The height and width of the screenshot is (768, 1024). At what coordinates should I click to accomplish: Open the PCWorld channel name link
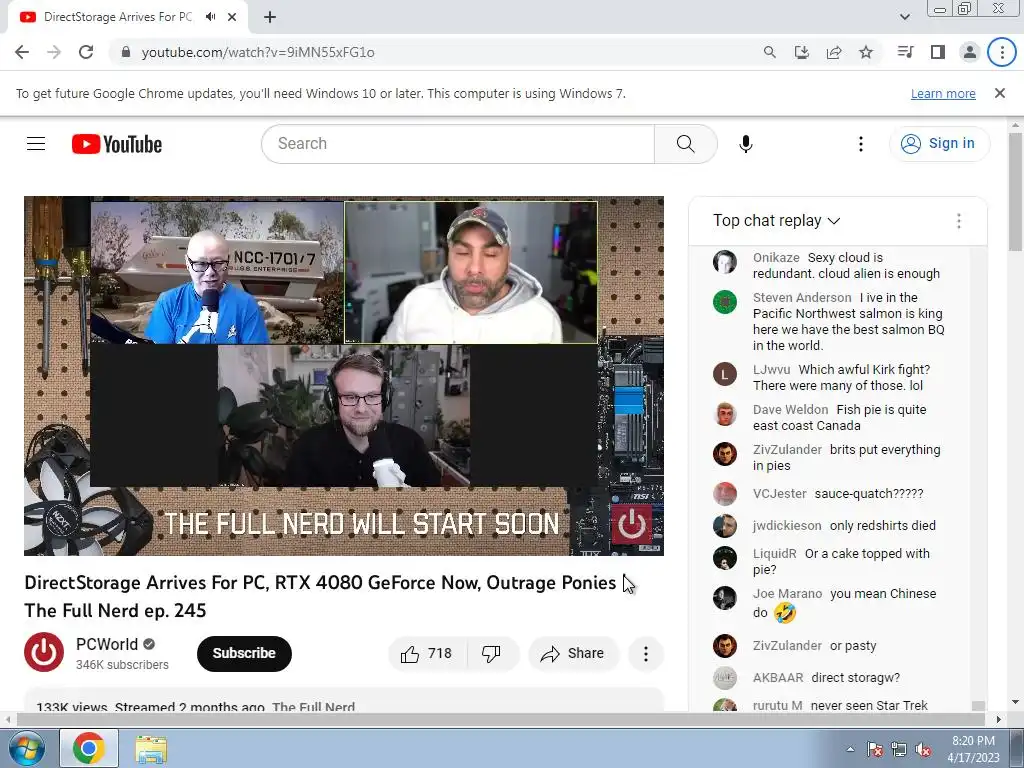coord(106,645)
